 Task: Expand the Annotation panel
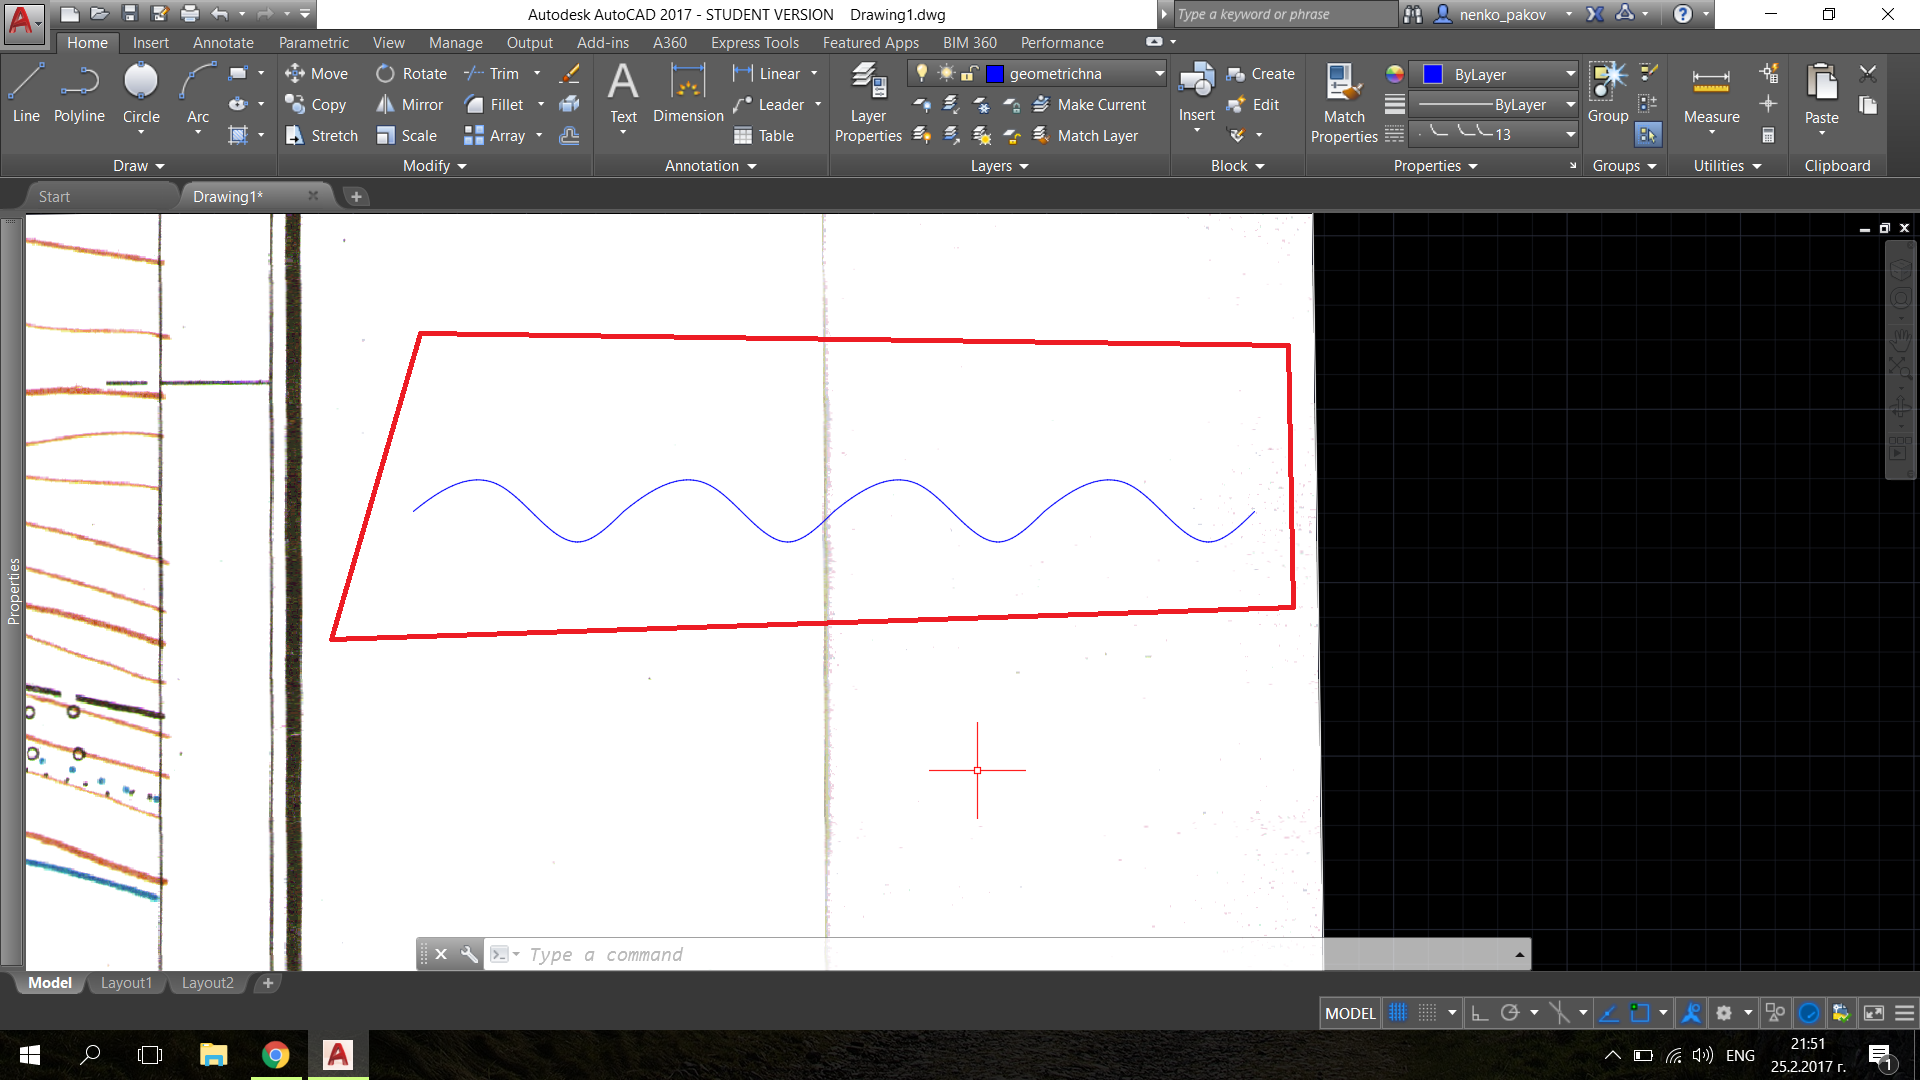tap(710, 166)
